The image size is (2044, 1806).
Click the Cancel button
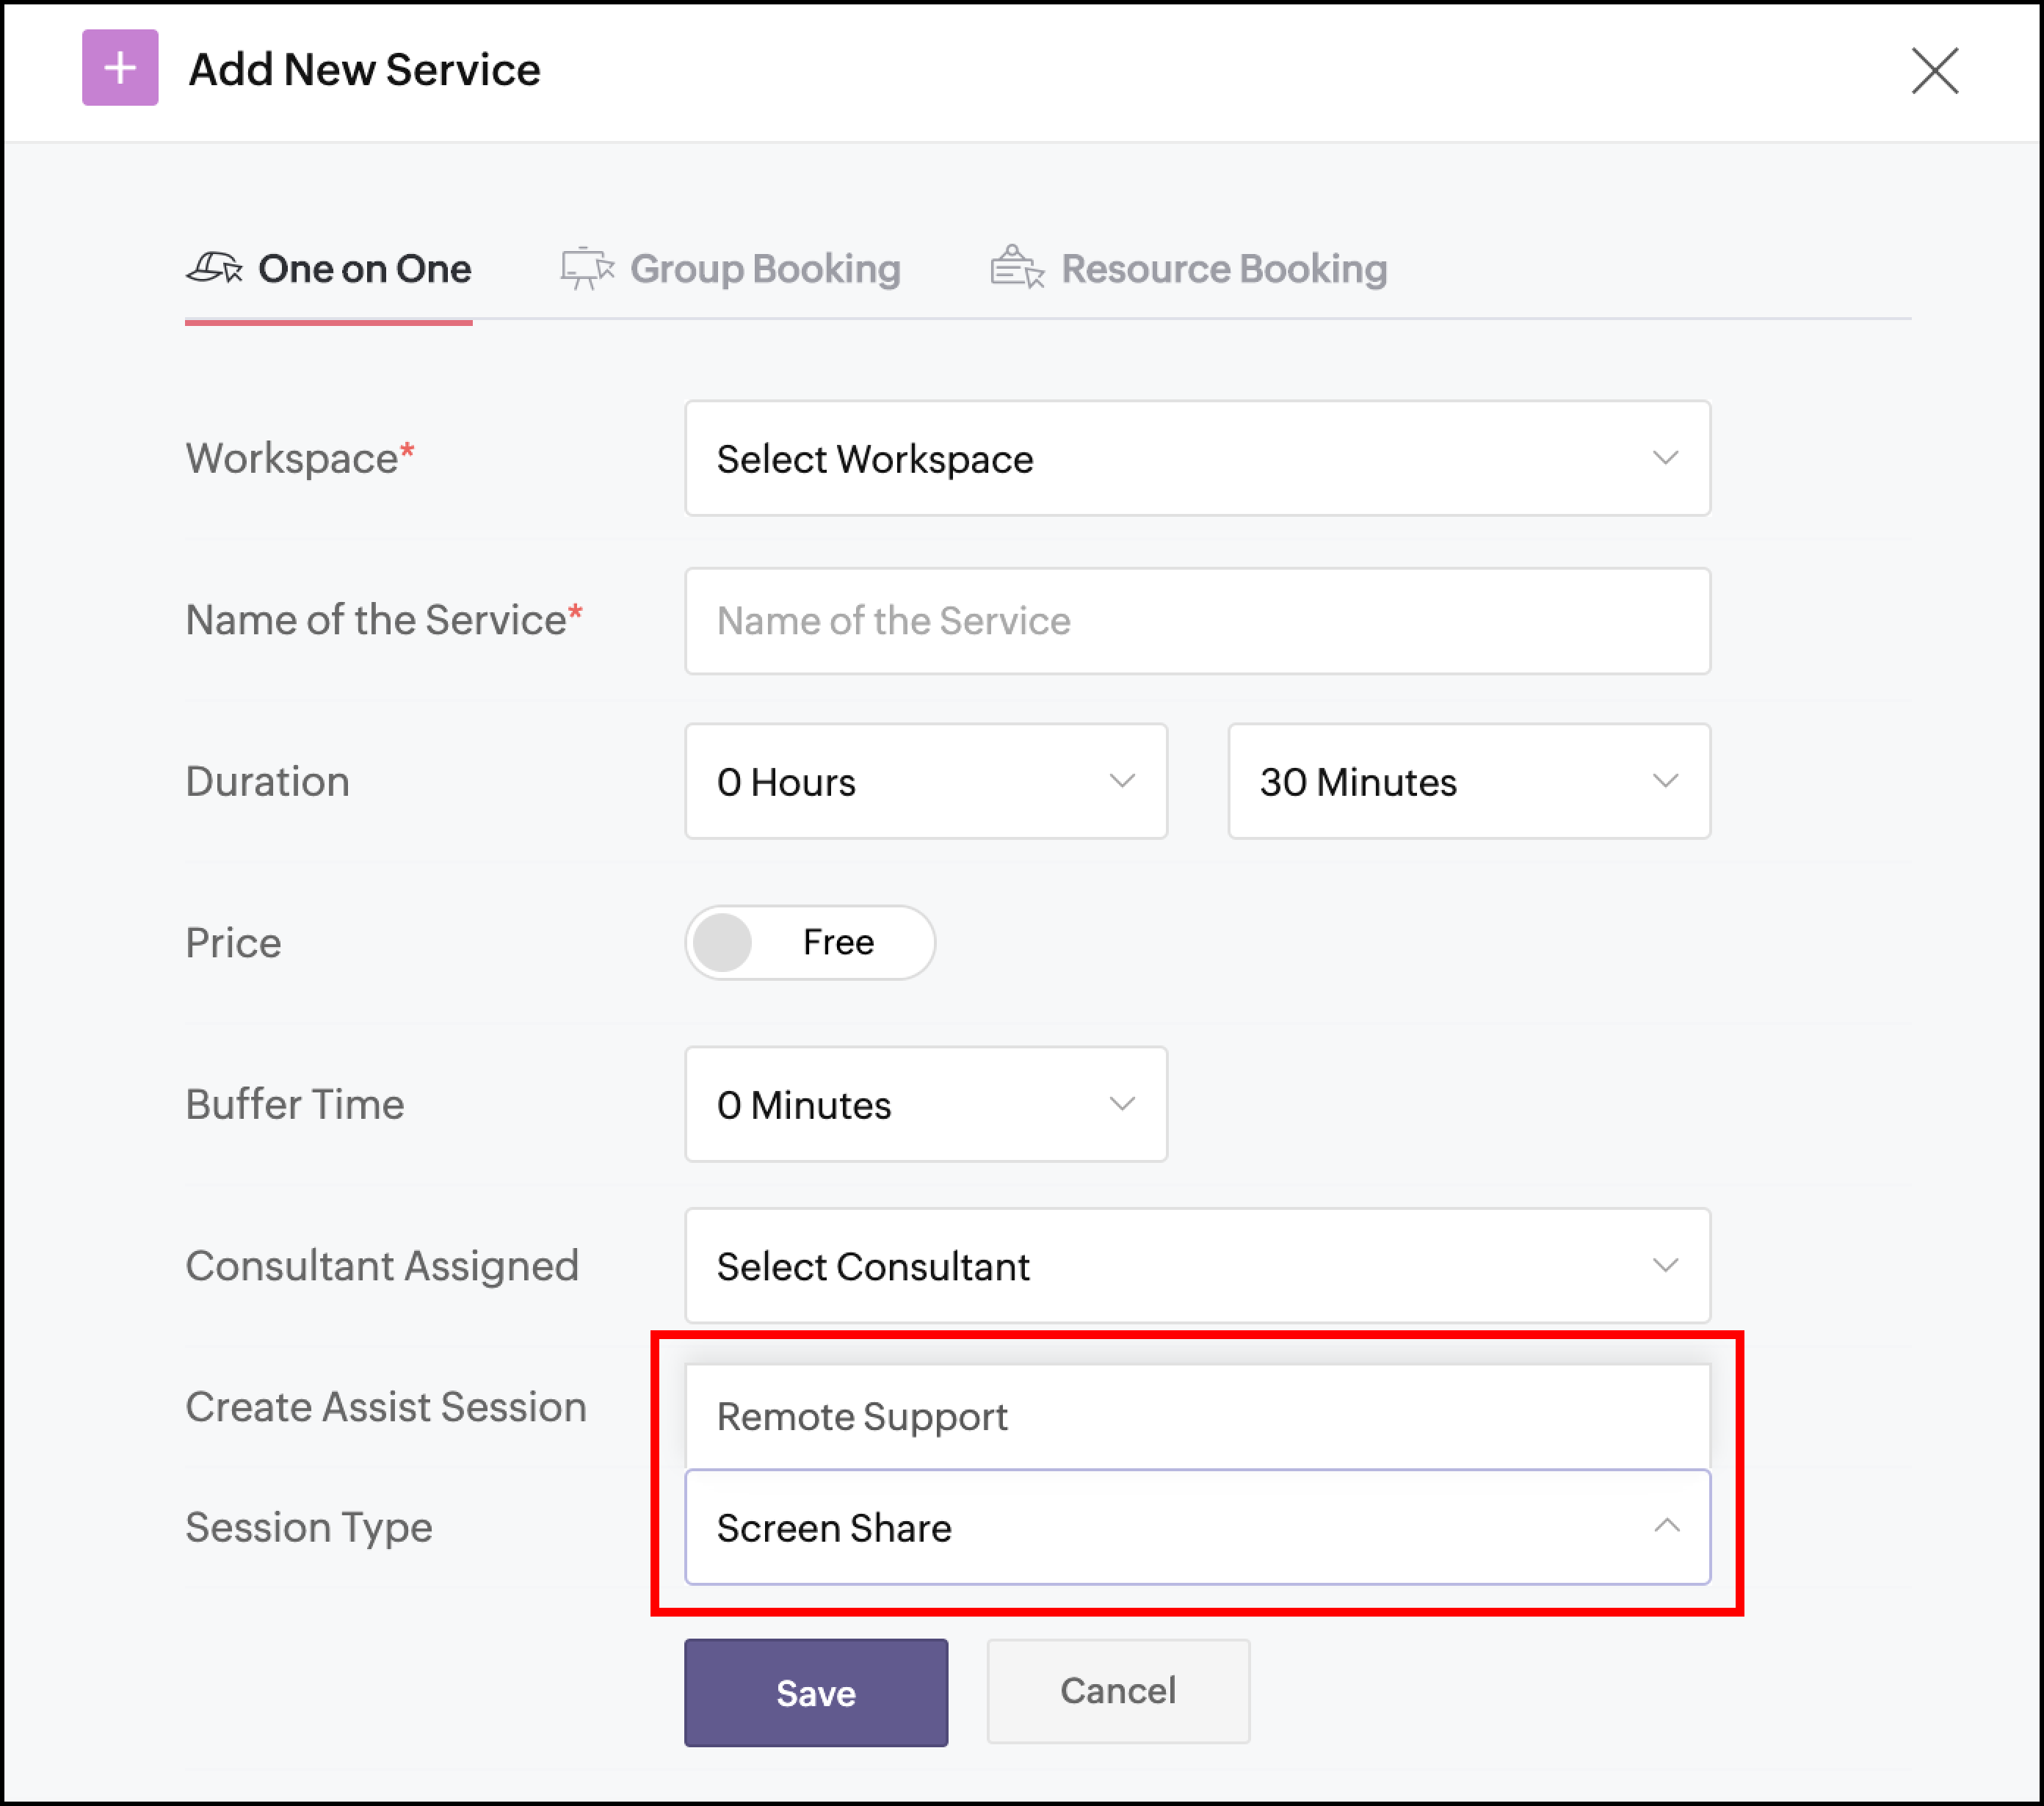(x=1117, y=1690)
